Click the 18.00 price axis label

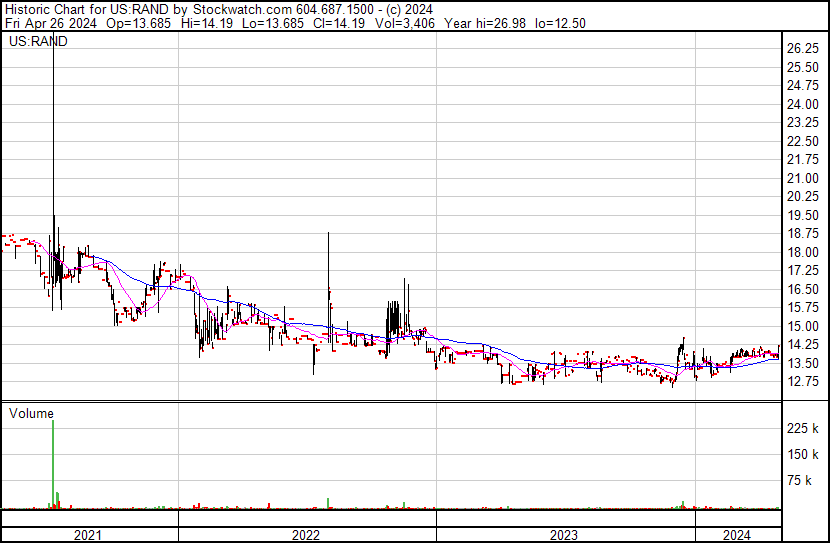(803, 252)
